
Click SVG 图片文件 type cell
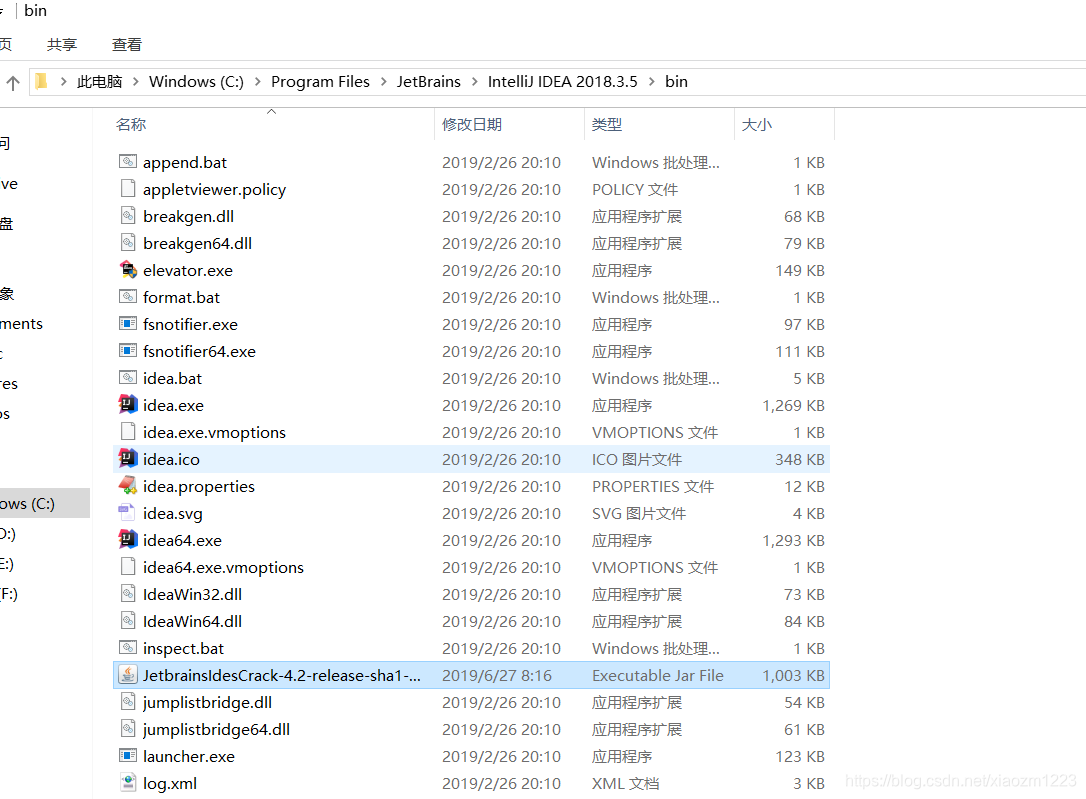(x=639, y=513)
